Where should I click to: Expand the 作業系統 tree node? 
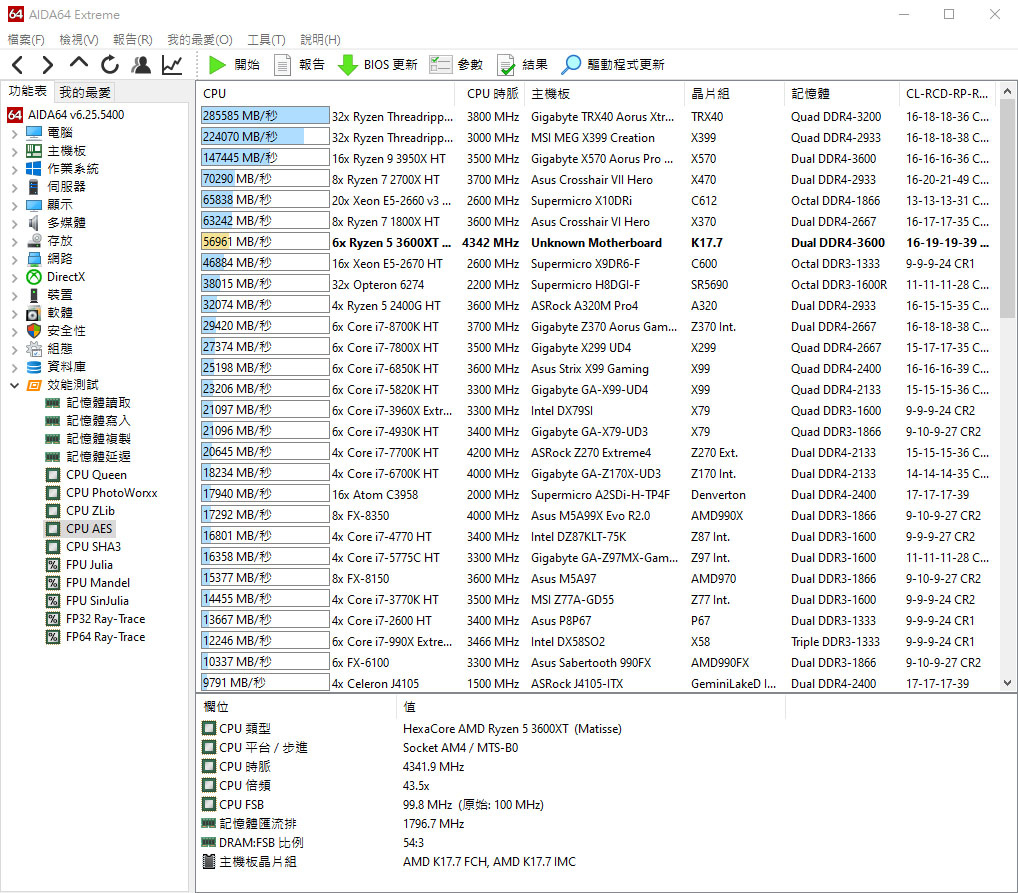[x=14, y=170]
